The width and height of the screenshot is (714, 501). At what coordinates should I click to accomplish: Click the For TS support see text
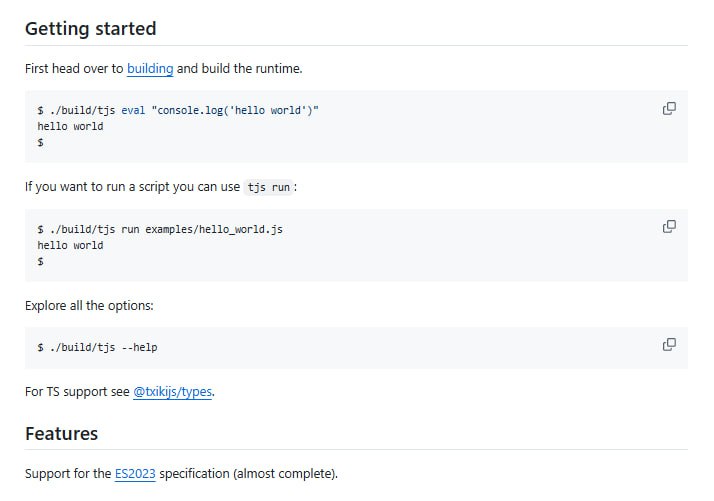pos(77,392)
